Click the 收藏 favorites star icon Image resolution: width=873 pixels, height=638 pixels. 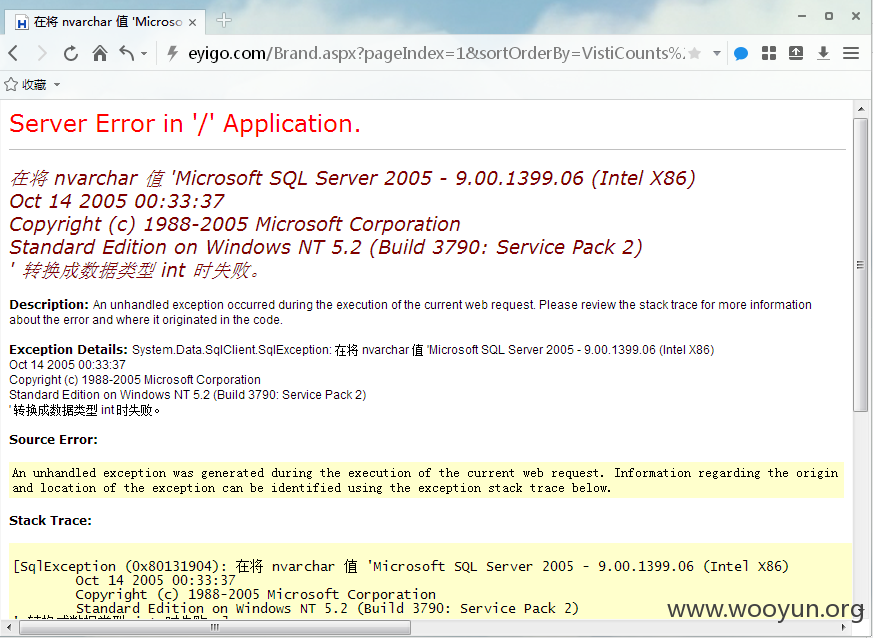tap(11, 85)
